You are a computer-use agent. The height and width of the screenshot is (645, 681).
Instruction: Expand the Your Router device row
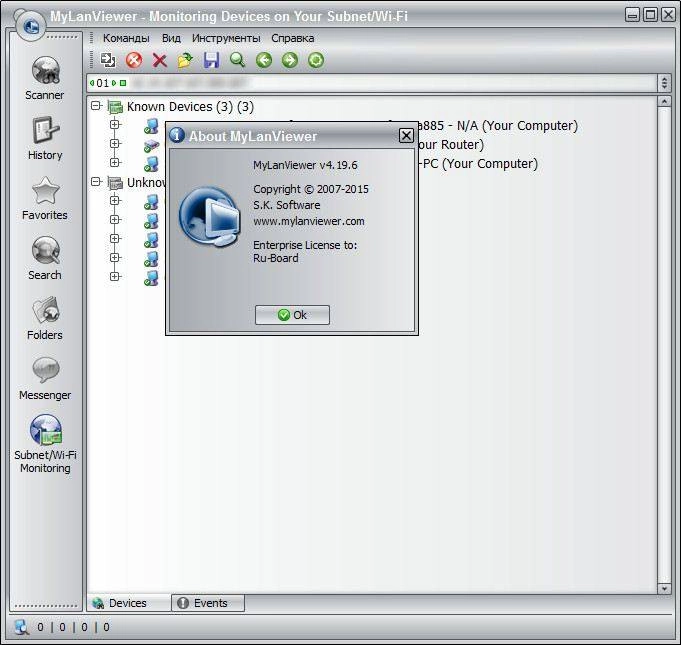pyautogui.click(x=115, y=143)
